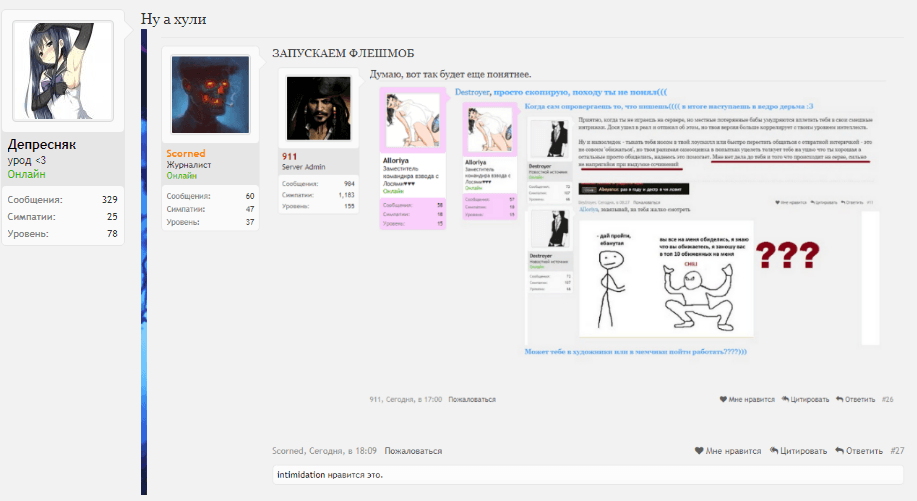Open Scorned username link
The height and width of the screenshot is (501, 917).
tap(185, 154)
